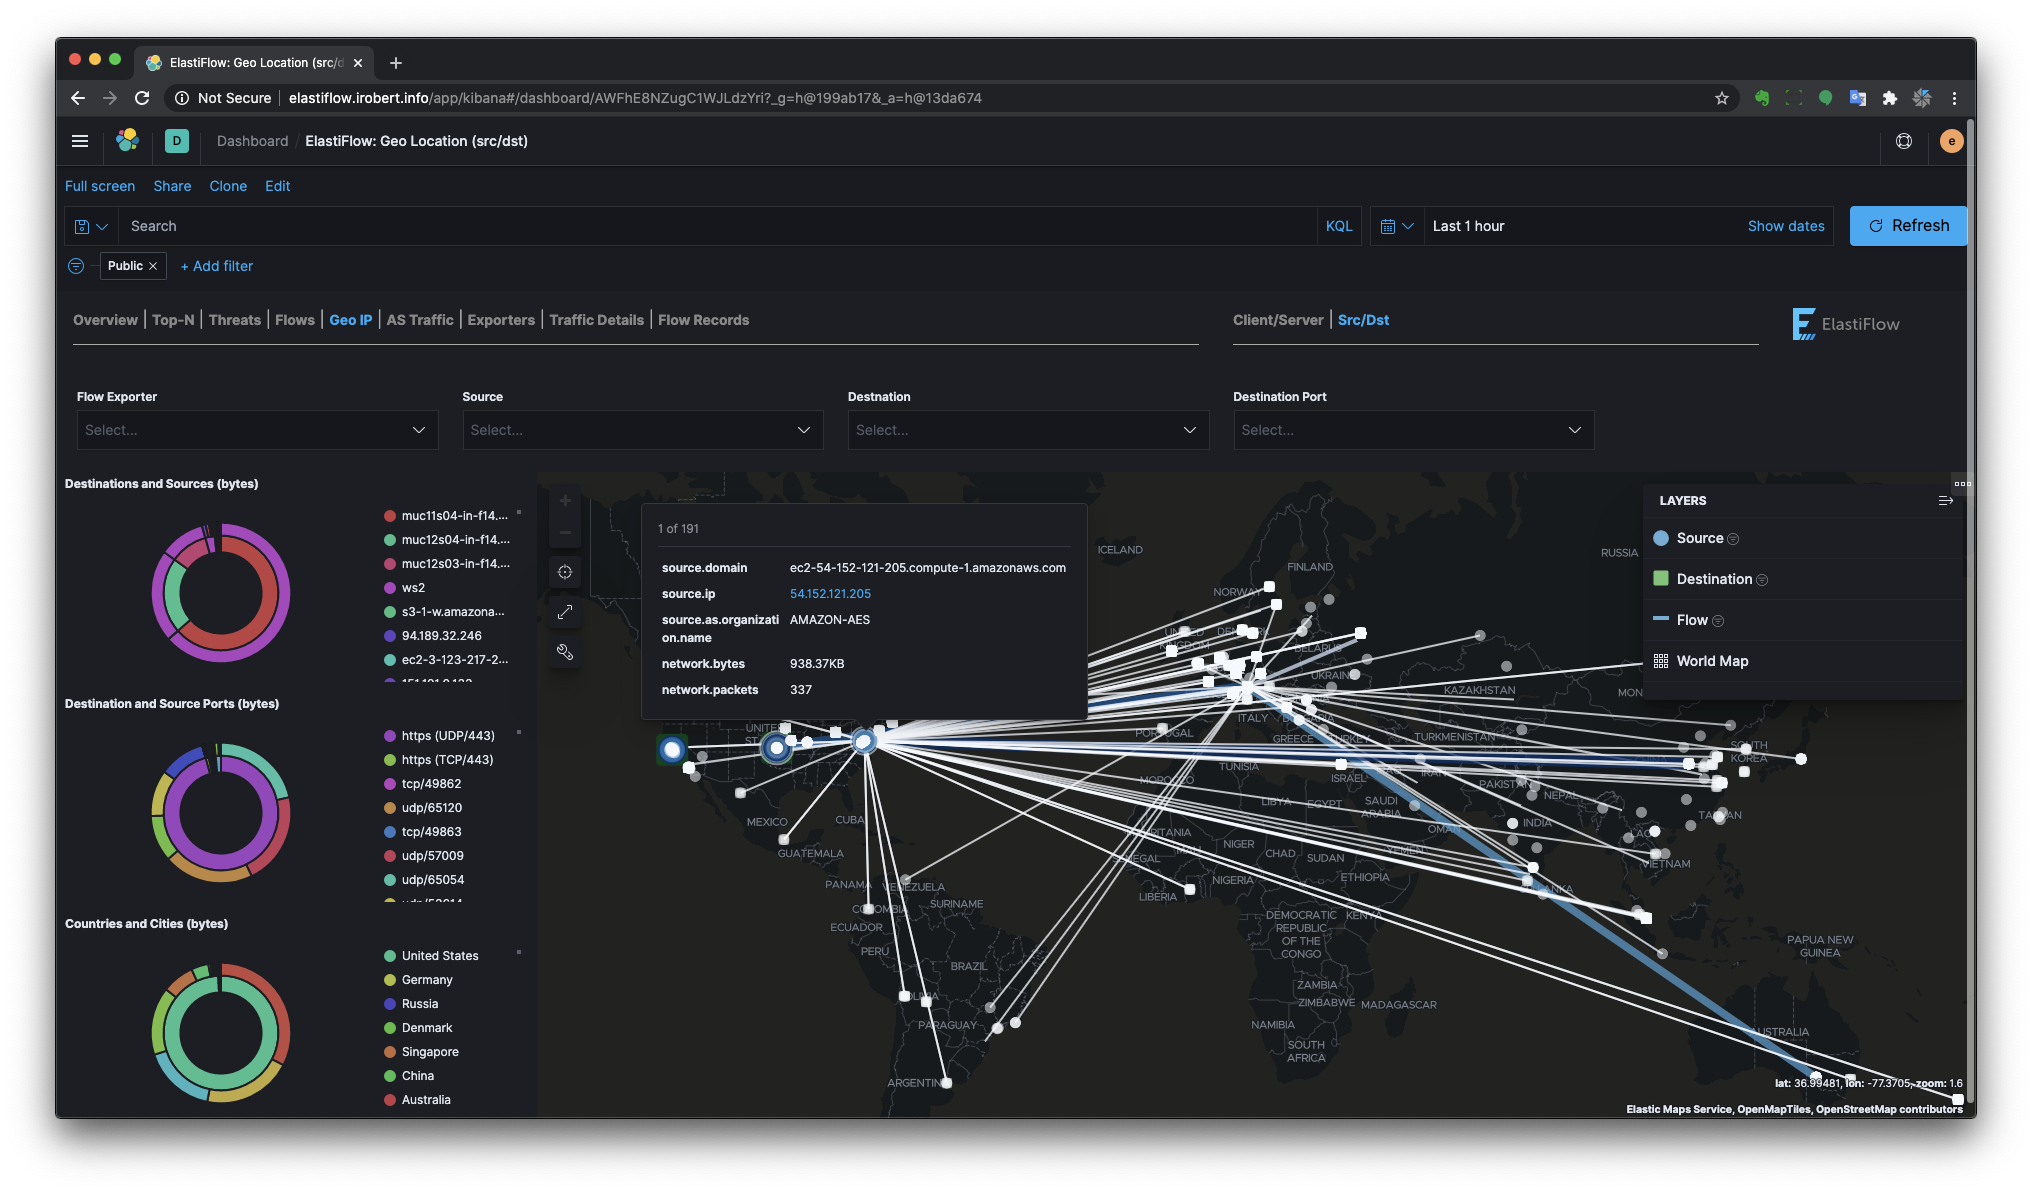The height and width of the screenshot is (1192, 2032).
Task: Click the Share dashboard link
Action: pyautogui.click(x=172, y=186)
